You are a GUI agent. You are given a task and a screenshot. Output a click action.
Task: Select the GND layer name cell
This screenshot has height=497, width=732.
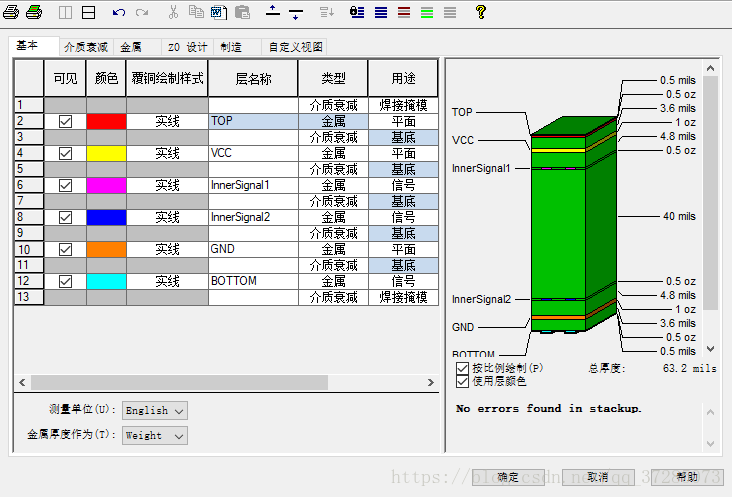click(x=253, y=249)
